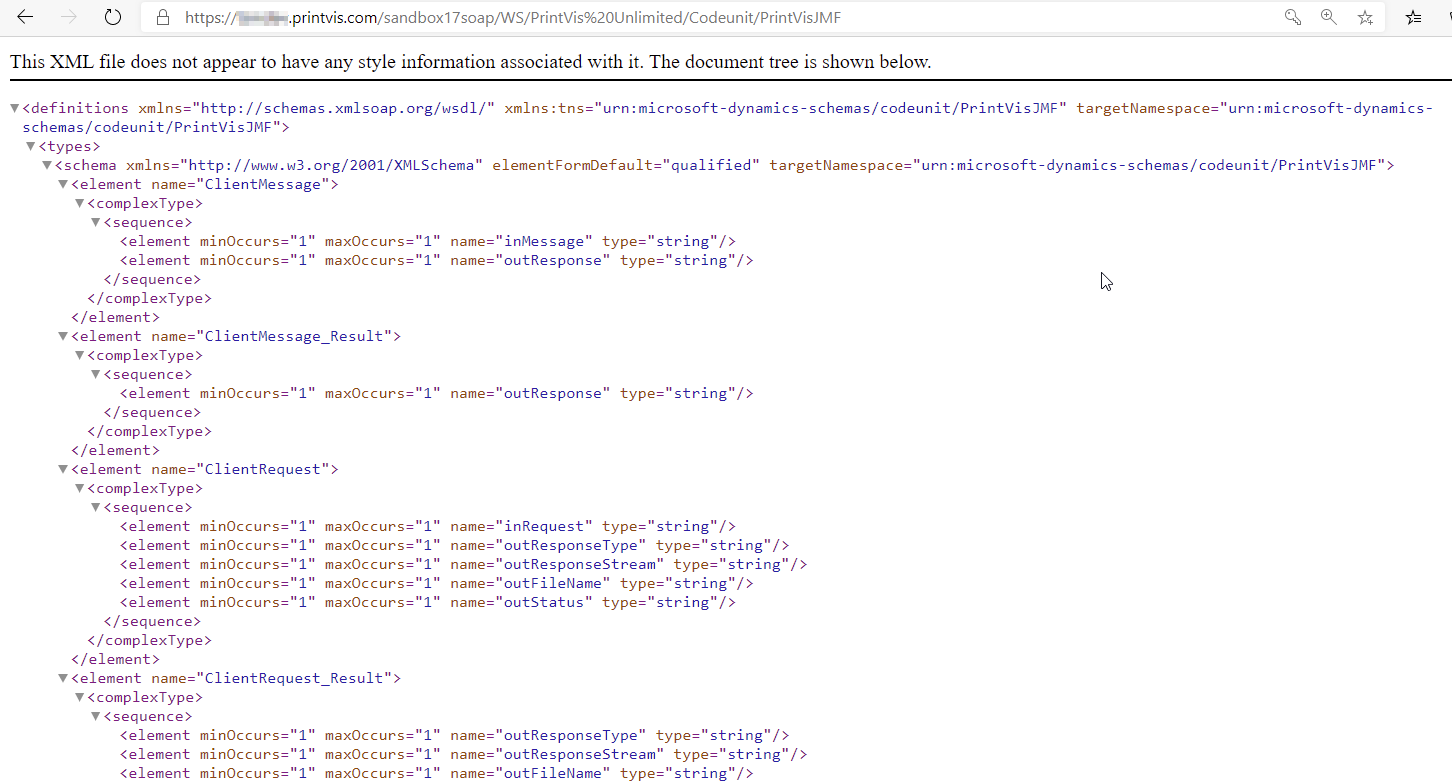The height and width of the screenshot is (782, 1452).
Task: Collapse the root definitions node
Action: (x=15, y=108)
